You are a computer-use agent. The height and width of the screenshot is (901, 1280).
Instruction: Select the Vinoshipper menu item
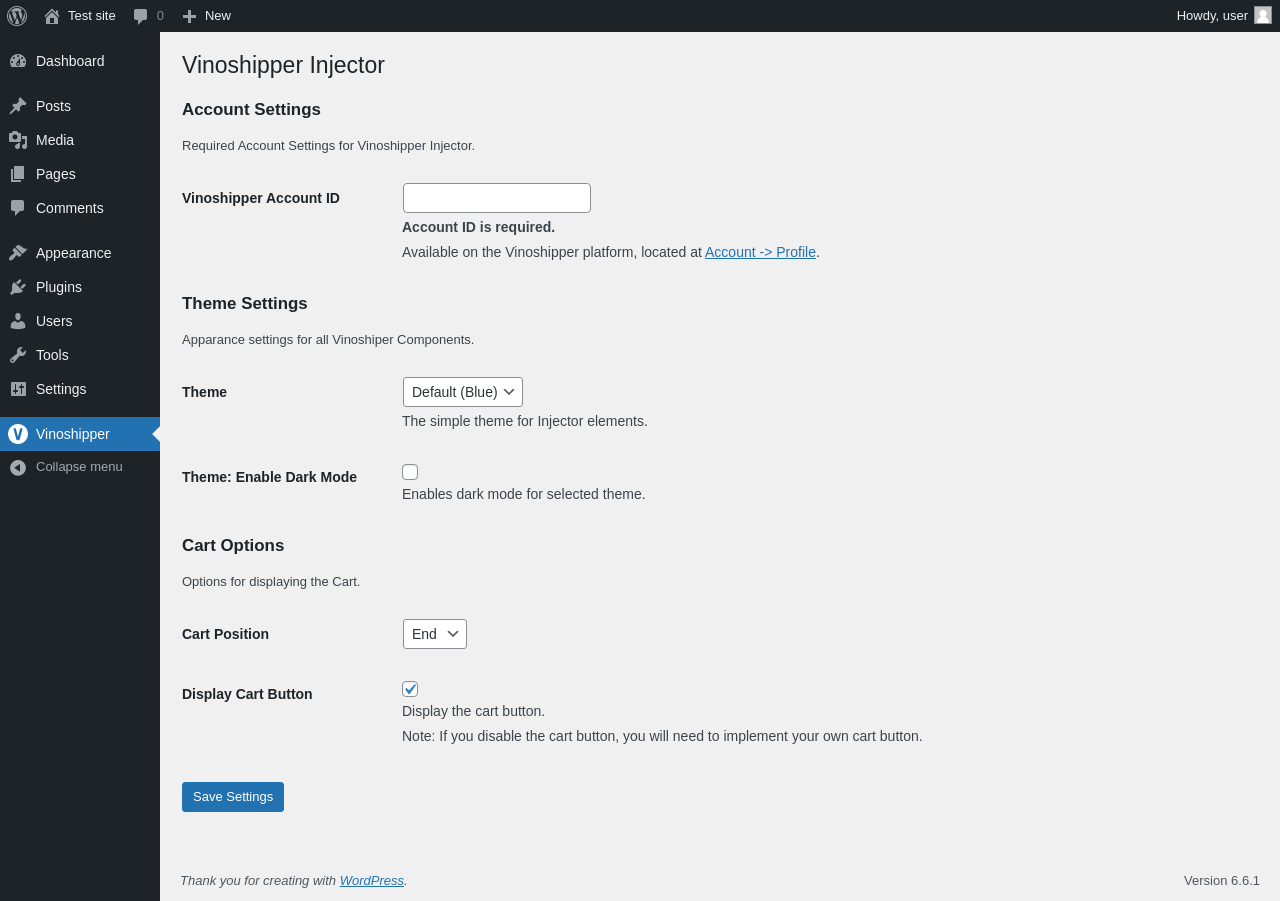pos(80,434)
